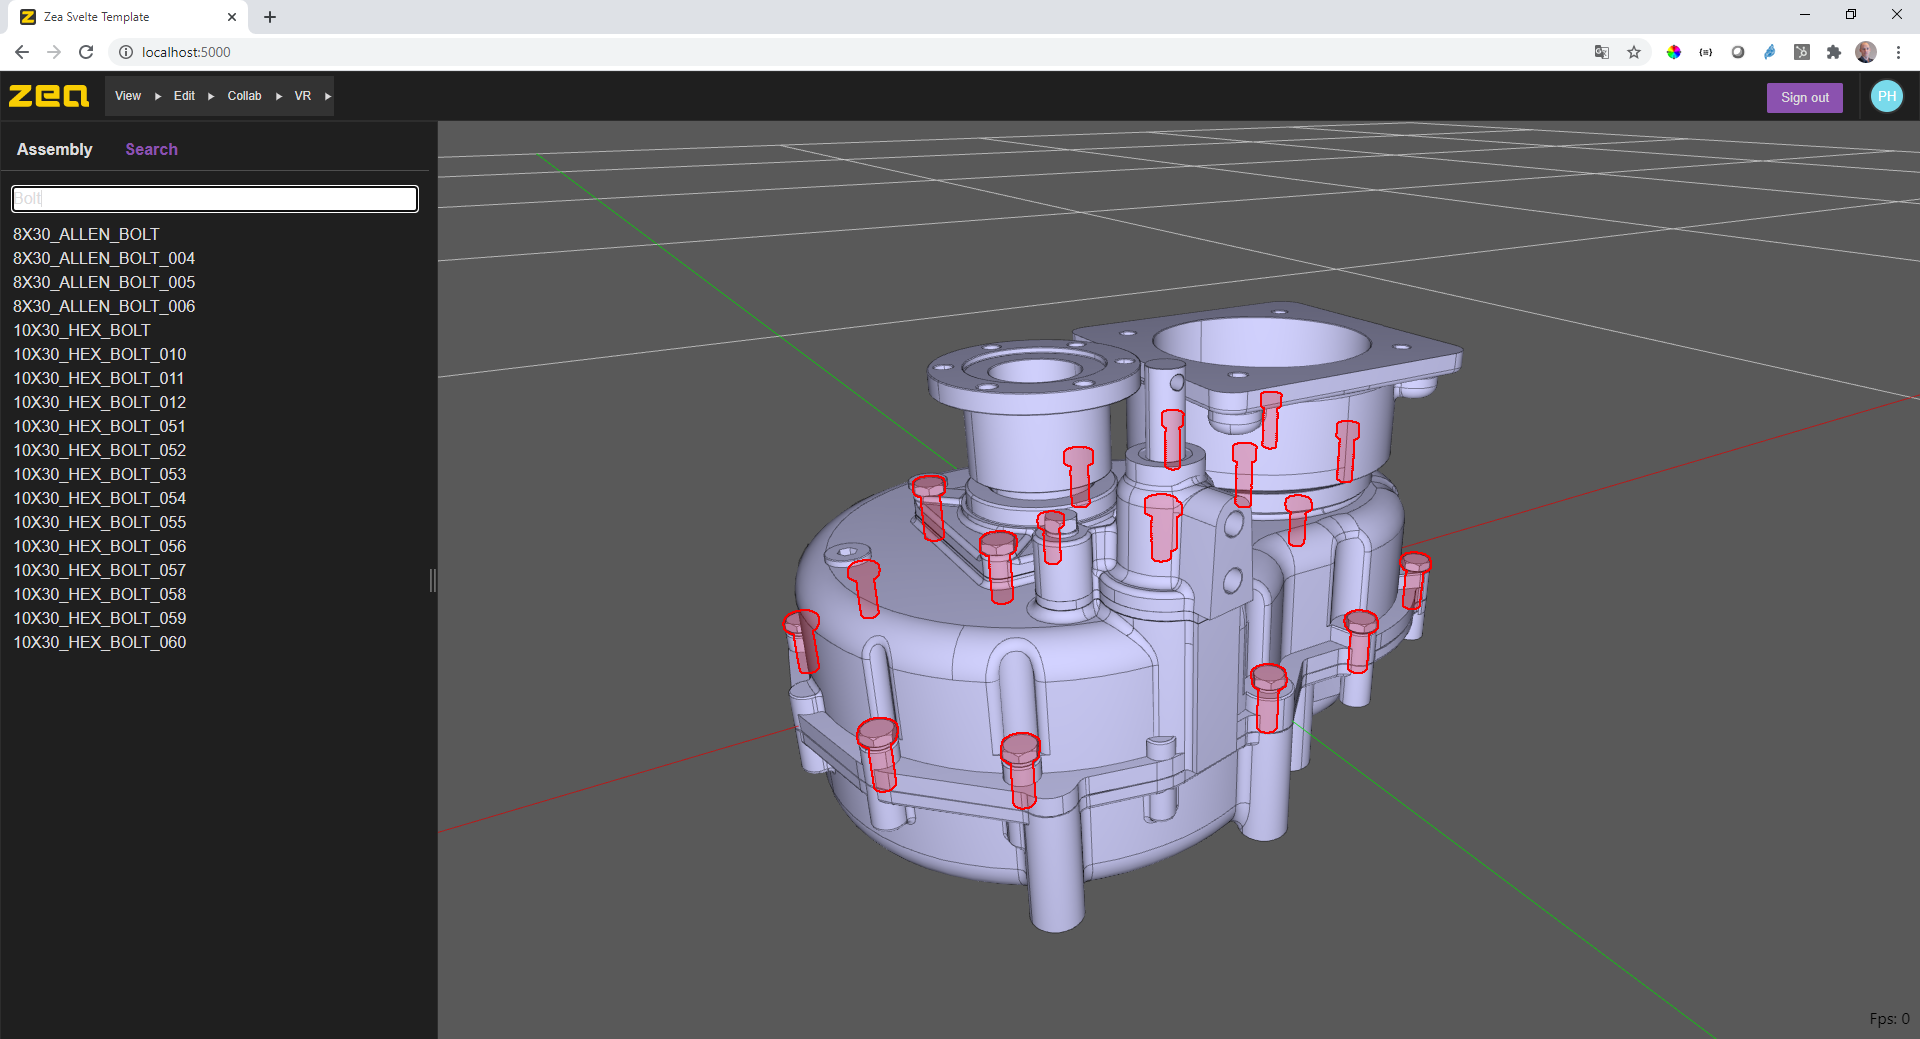Click the browser back button

[x=22, y=52]
